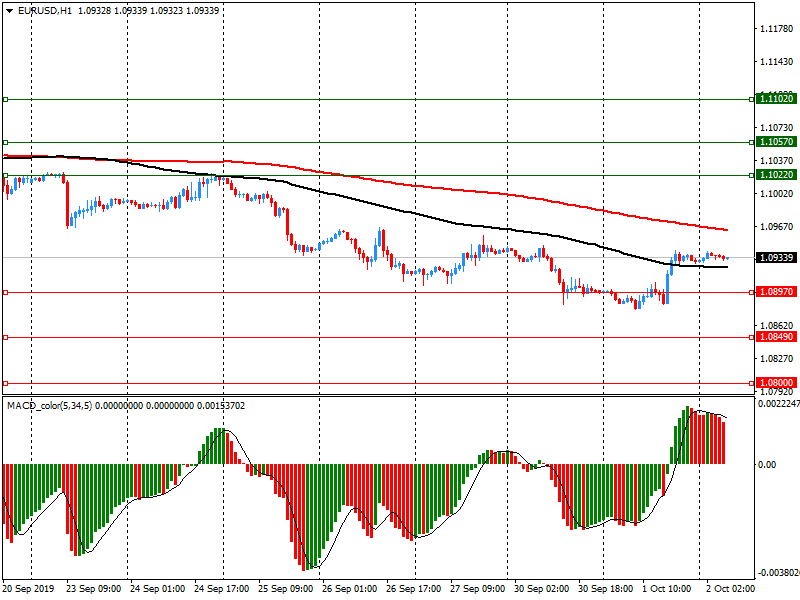Viewport: 800px width, 600px height.
Task: Click the 25 Sep 09:00 time label
Action: (x=285, y=589)
